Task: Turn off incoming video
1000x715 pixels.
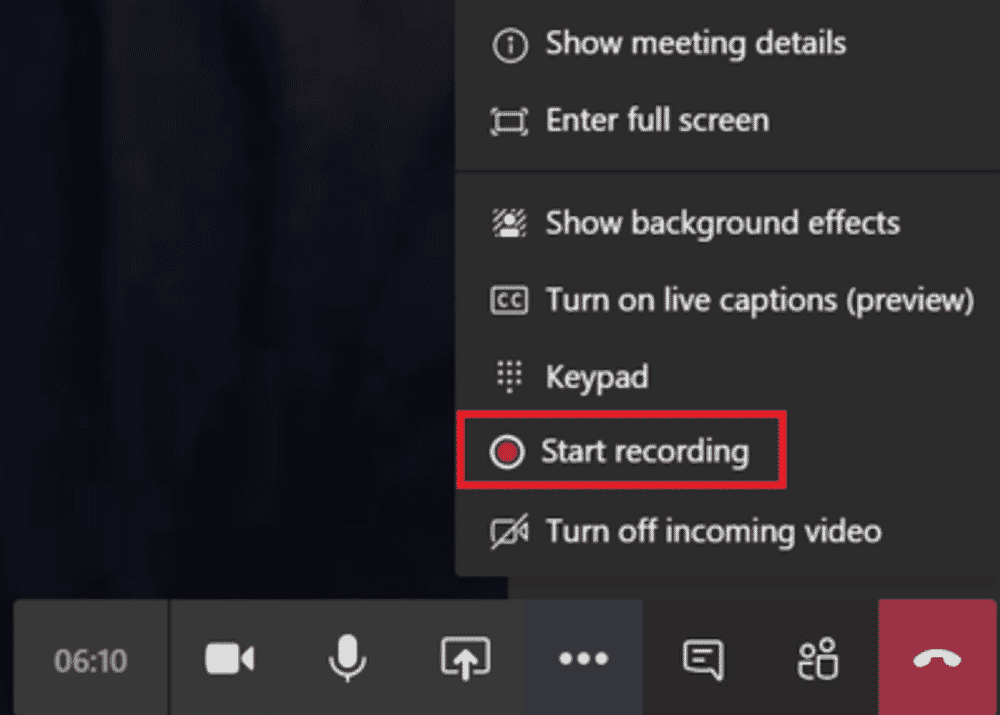Action: (x=713, y=530)
